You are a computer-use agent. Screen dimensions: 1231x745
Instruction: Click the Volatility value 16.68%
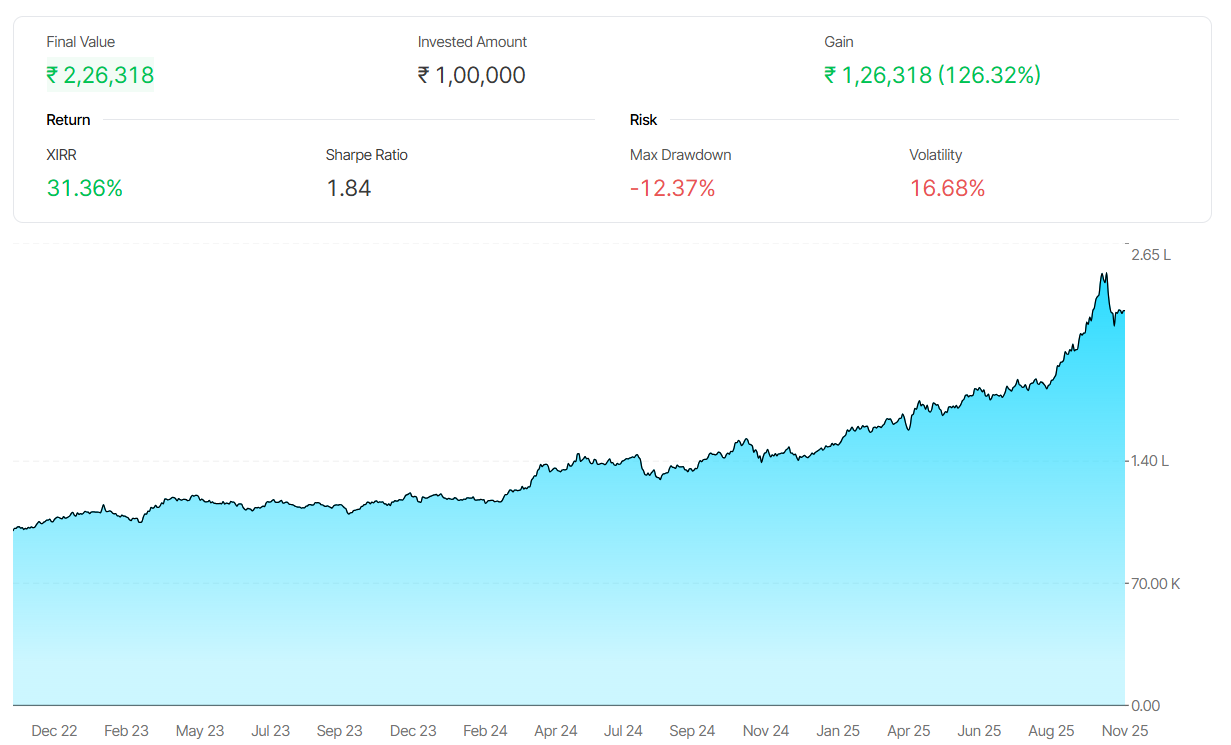click(947, 188)
